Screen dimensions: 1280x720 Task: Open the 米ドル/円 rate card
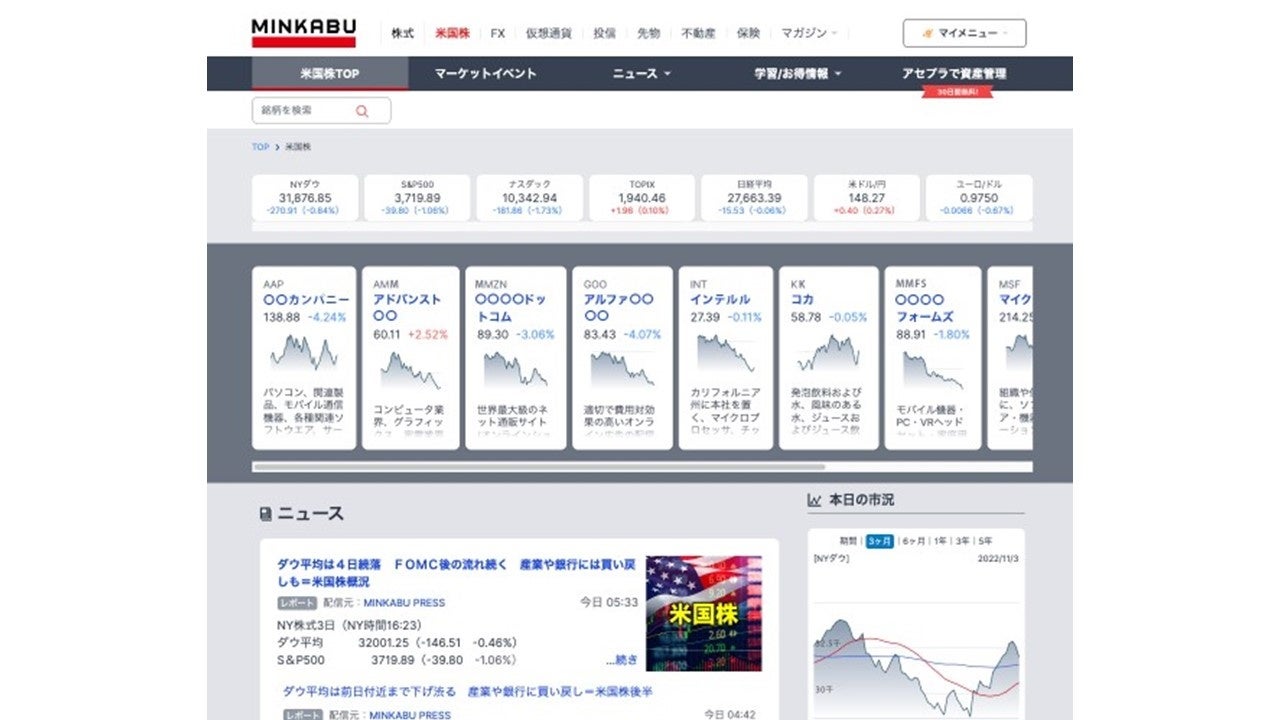pyautogui.click(x=866, y=198)
